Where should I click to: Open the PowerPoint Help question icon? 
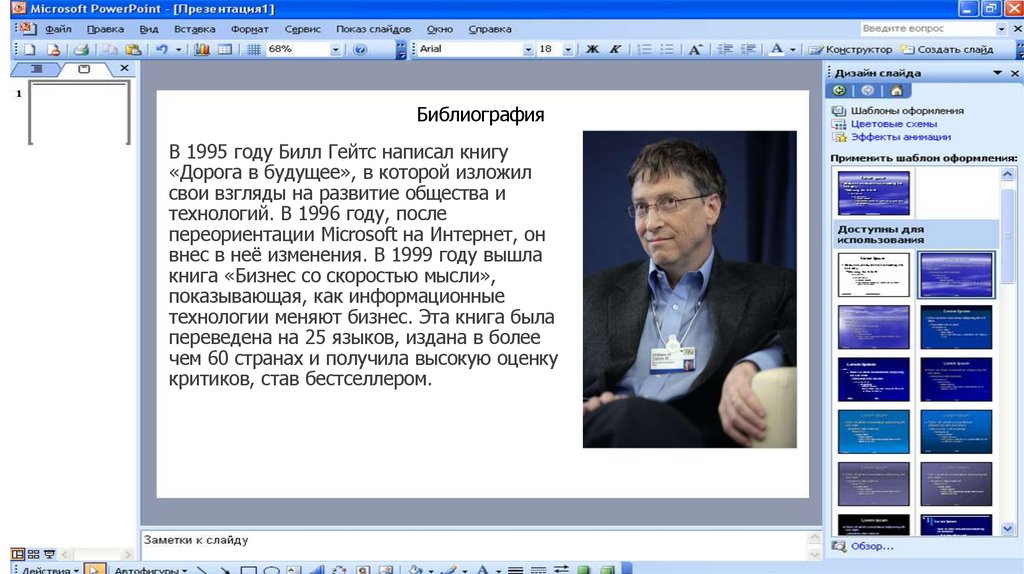(x=359, y=50)
